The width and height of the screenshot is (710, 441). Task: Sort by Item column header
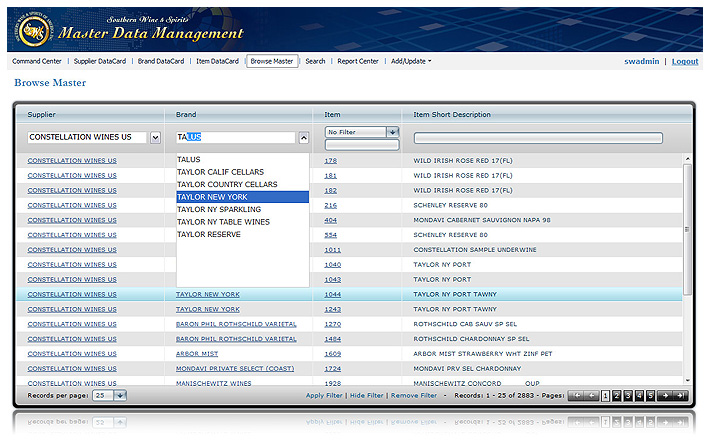[x=332, y=115]
